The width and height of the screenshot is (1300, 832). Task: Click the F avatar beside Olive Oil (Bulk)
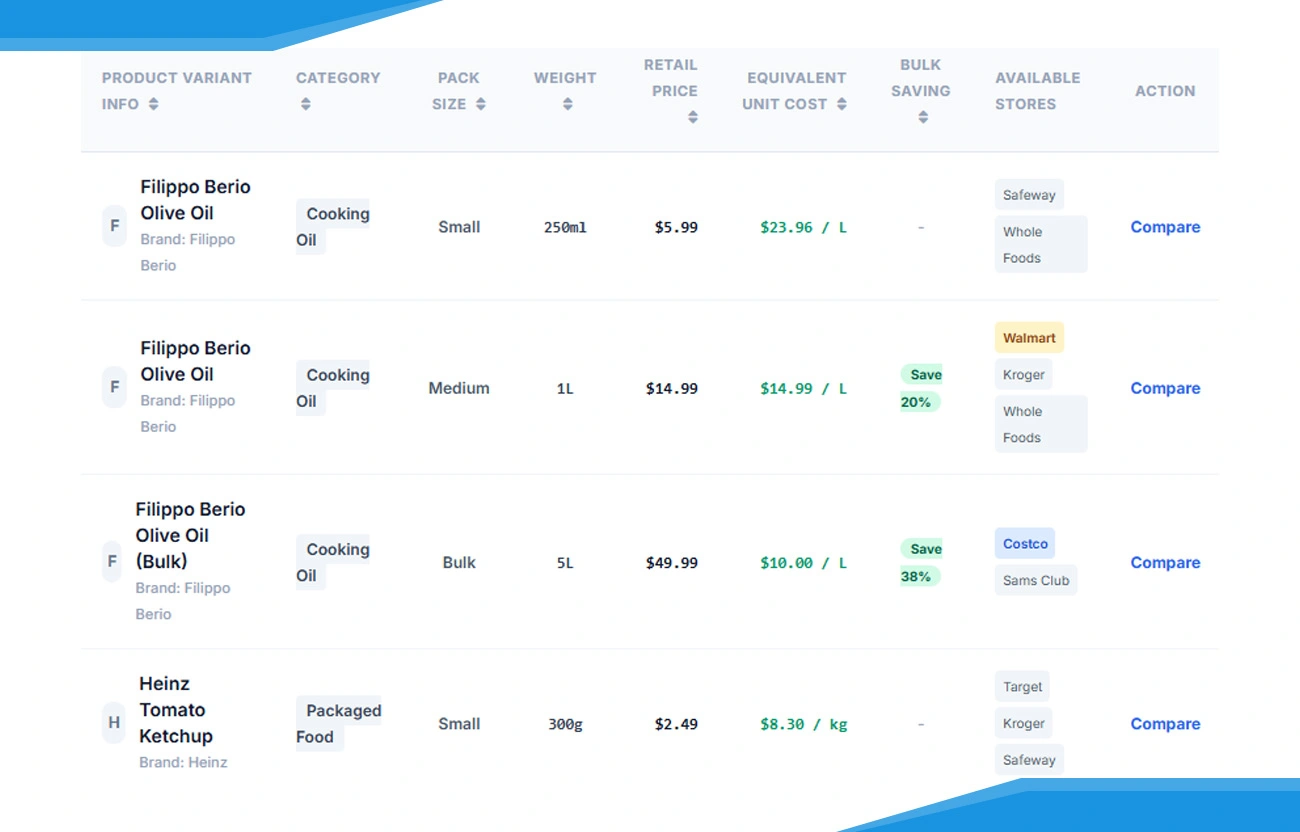pos(112,562)
